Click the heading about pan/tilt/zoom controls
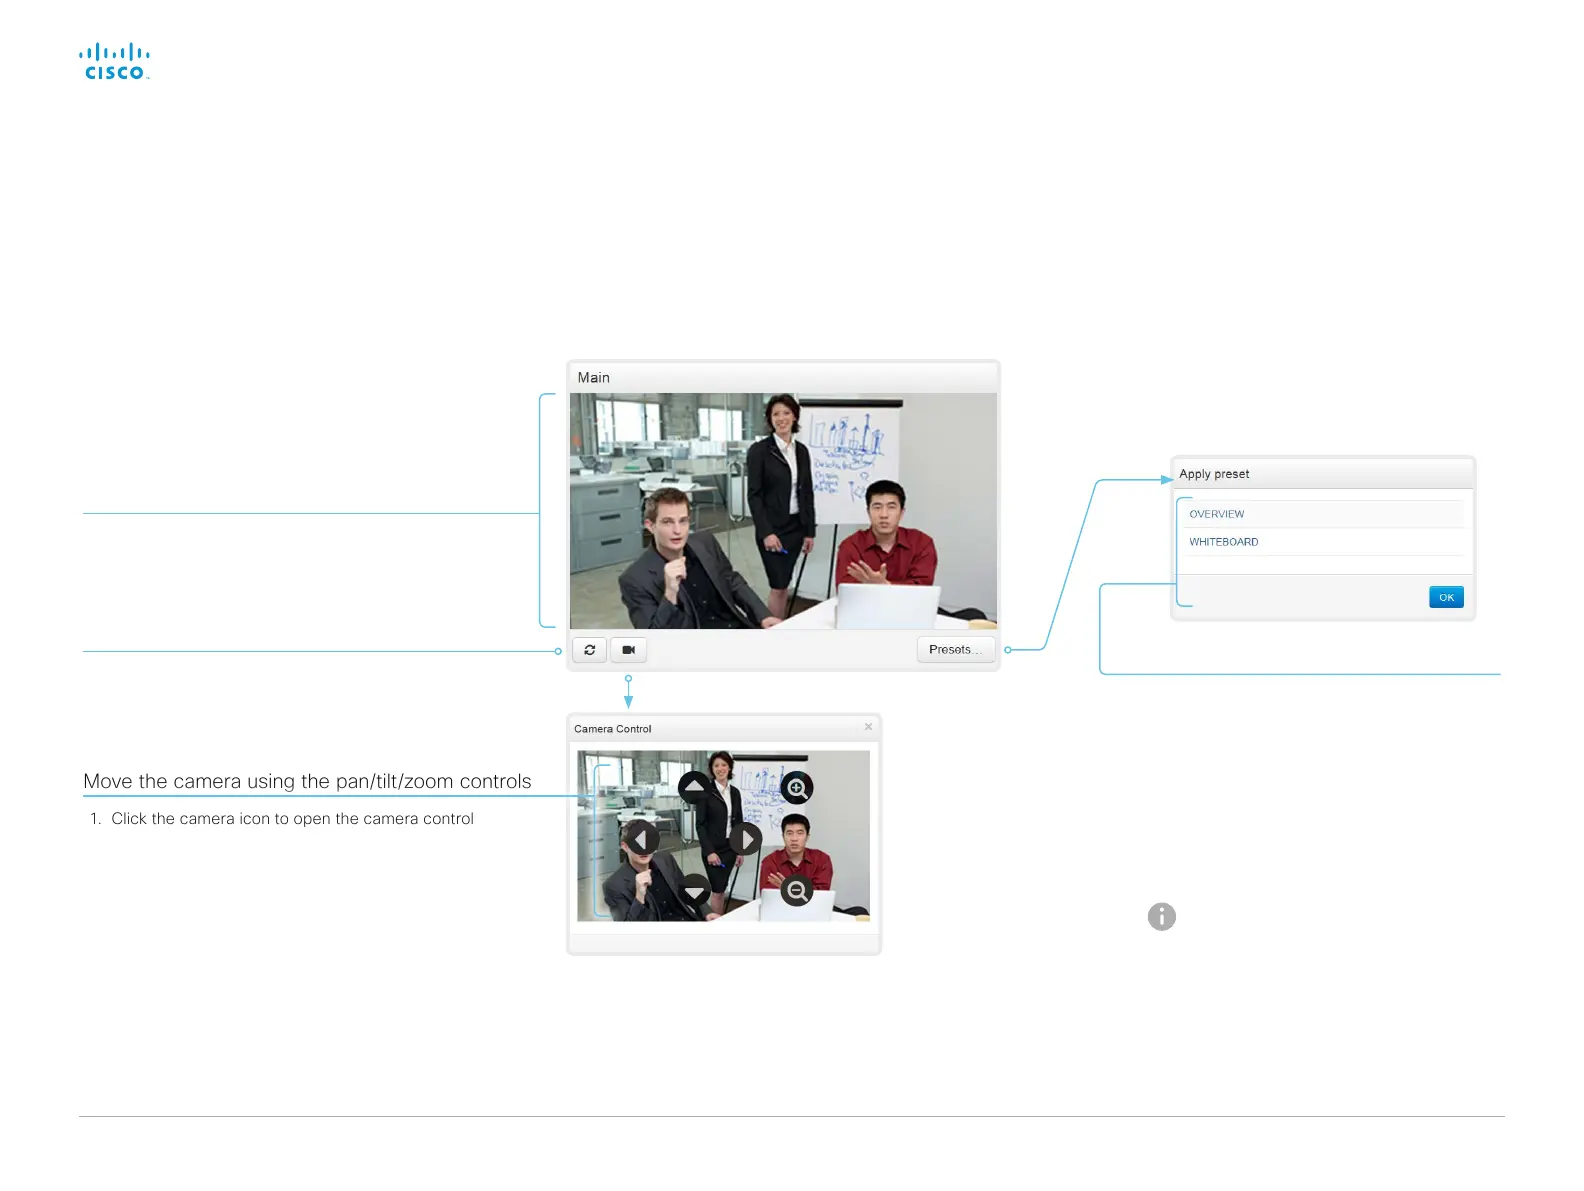 point(307,781)
